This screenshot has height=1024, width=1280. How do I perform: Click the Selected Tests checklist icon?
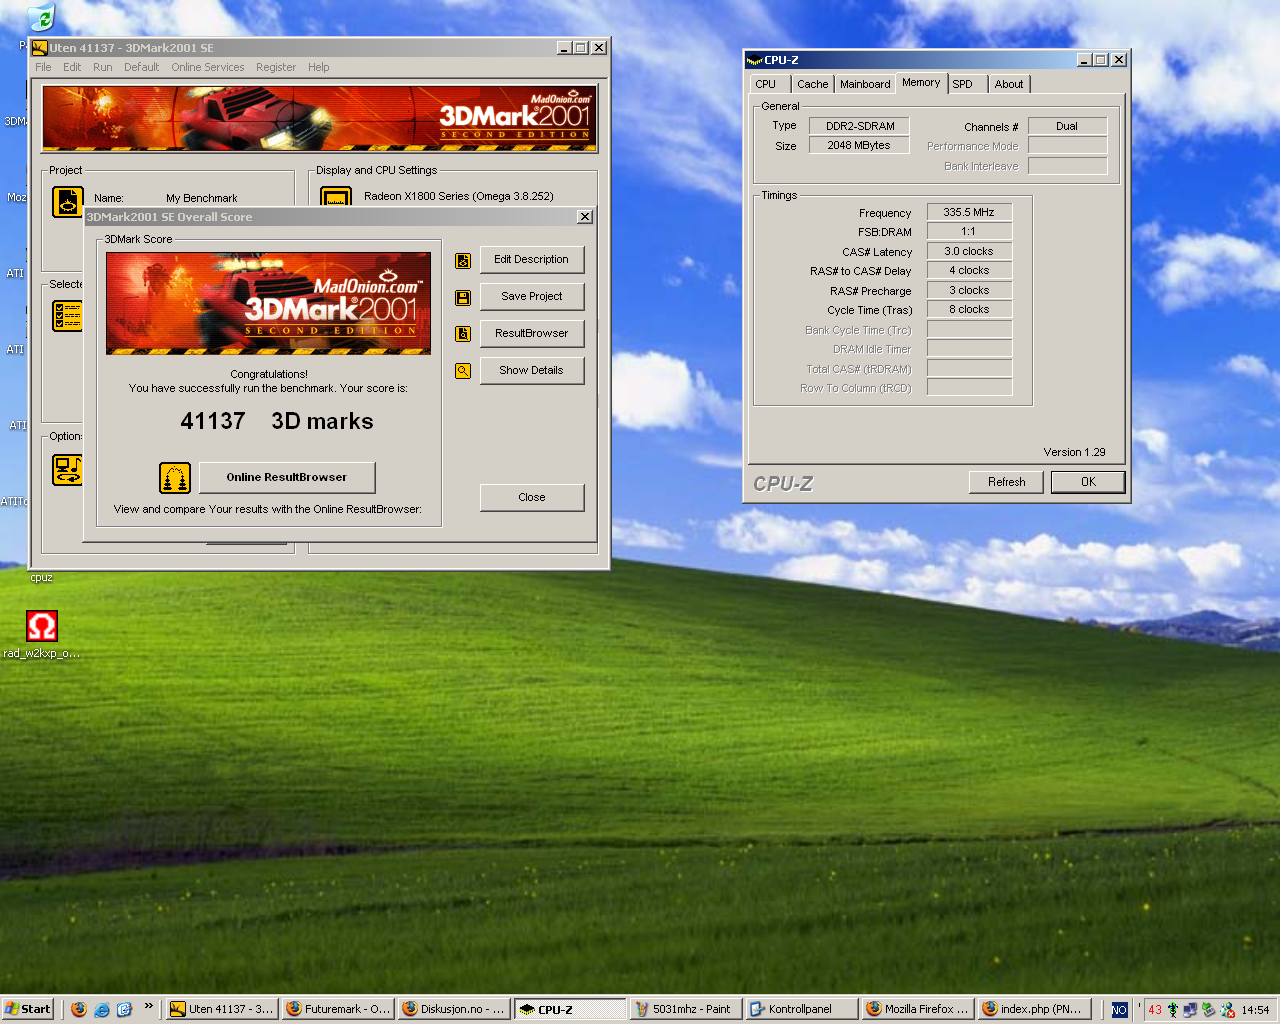click(68, 316)
